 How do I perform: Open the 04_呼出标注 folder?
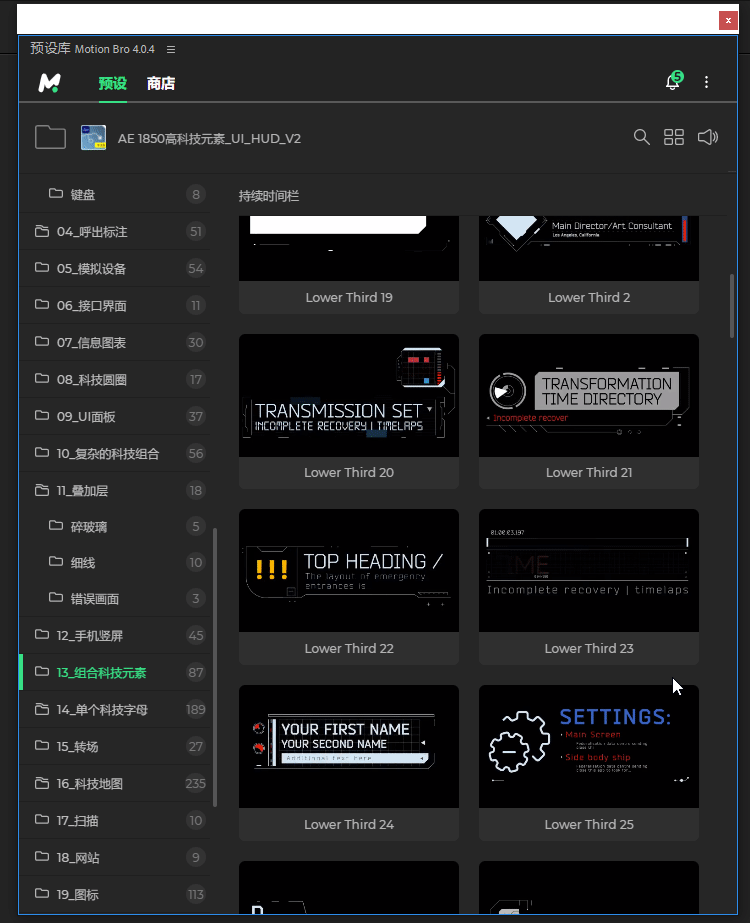[x=115, y=231]
